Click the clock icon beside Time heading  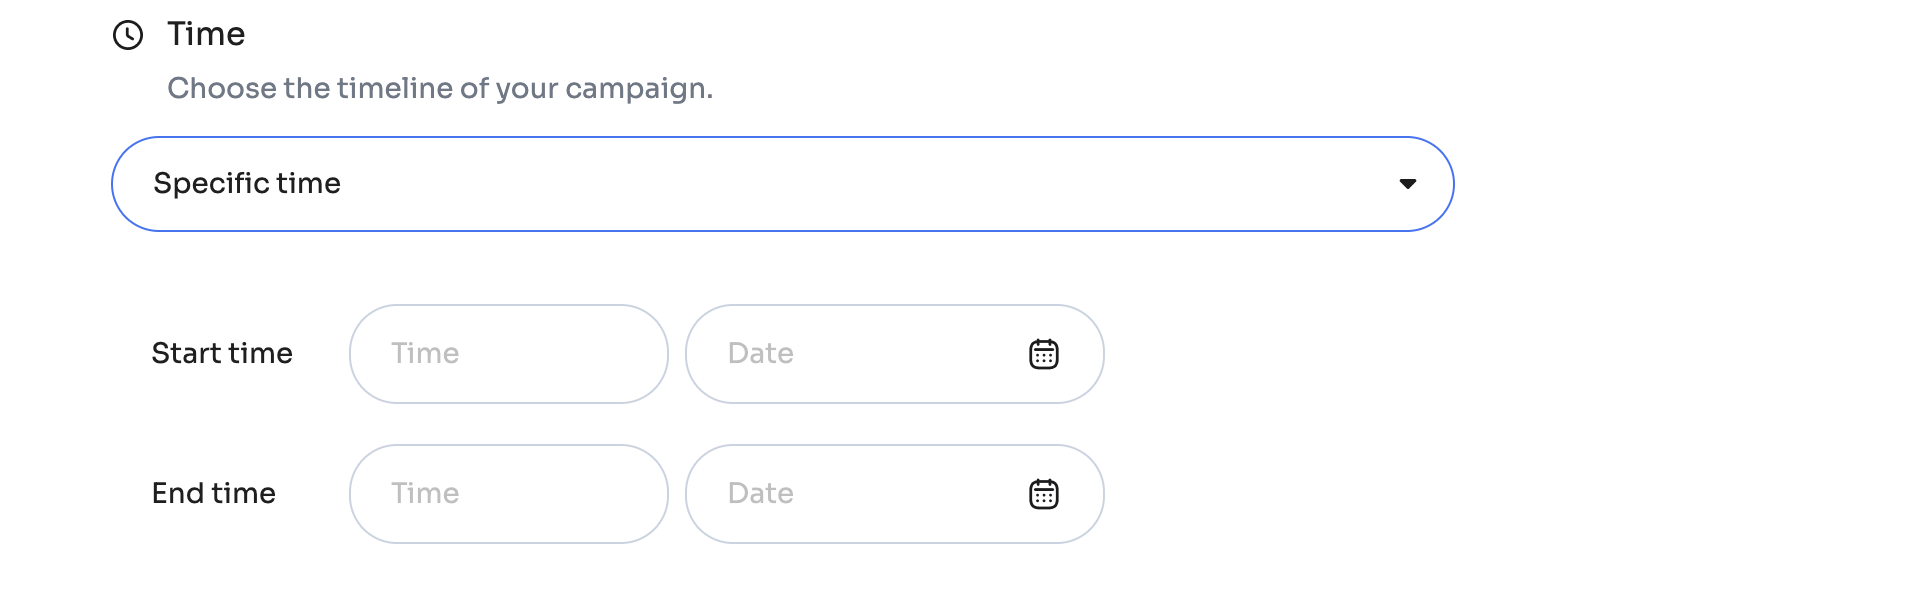tap(128, 35)
